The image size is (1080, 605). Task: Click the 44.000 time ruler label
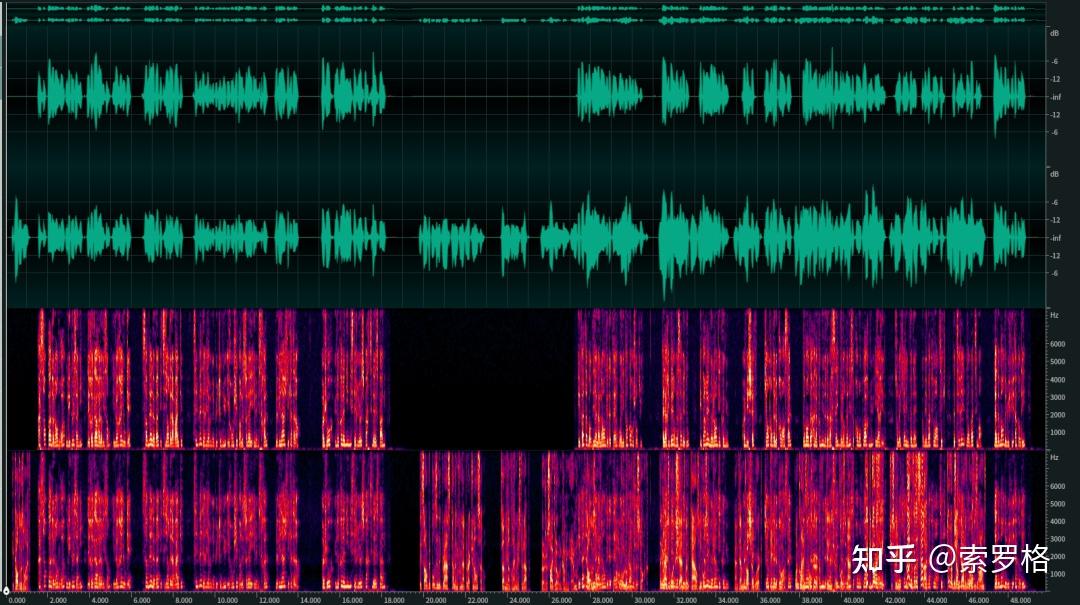coord(937,600)
